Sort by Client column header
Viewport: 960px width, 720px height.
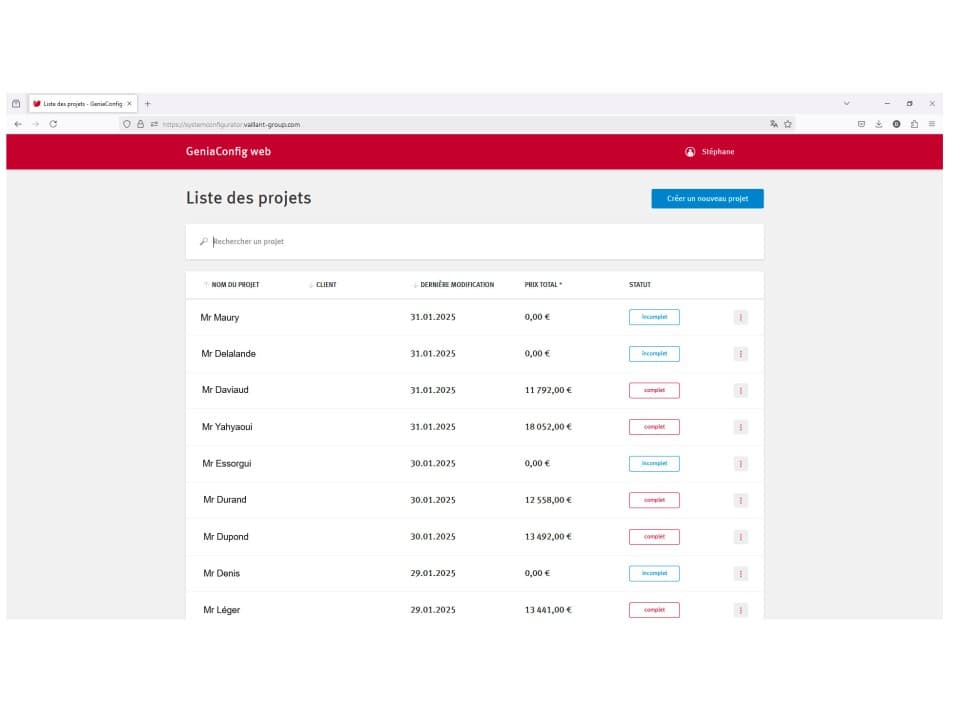click(x=325, y=285)
